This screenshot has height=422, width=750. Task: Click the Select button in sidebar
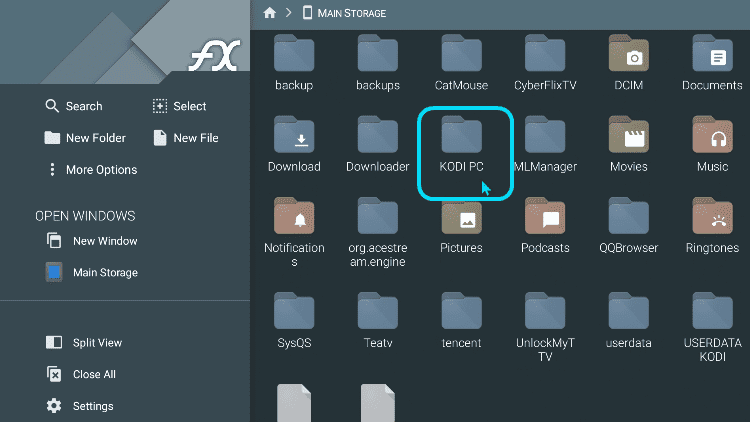tap(179, 106)
